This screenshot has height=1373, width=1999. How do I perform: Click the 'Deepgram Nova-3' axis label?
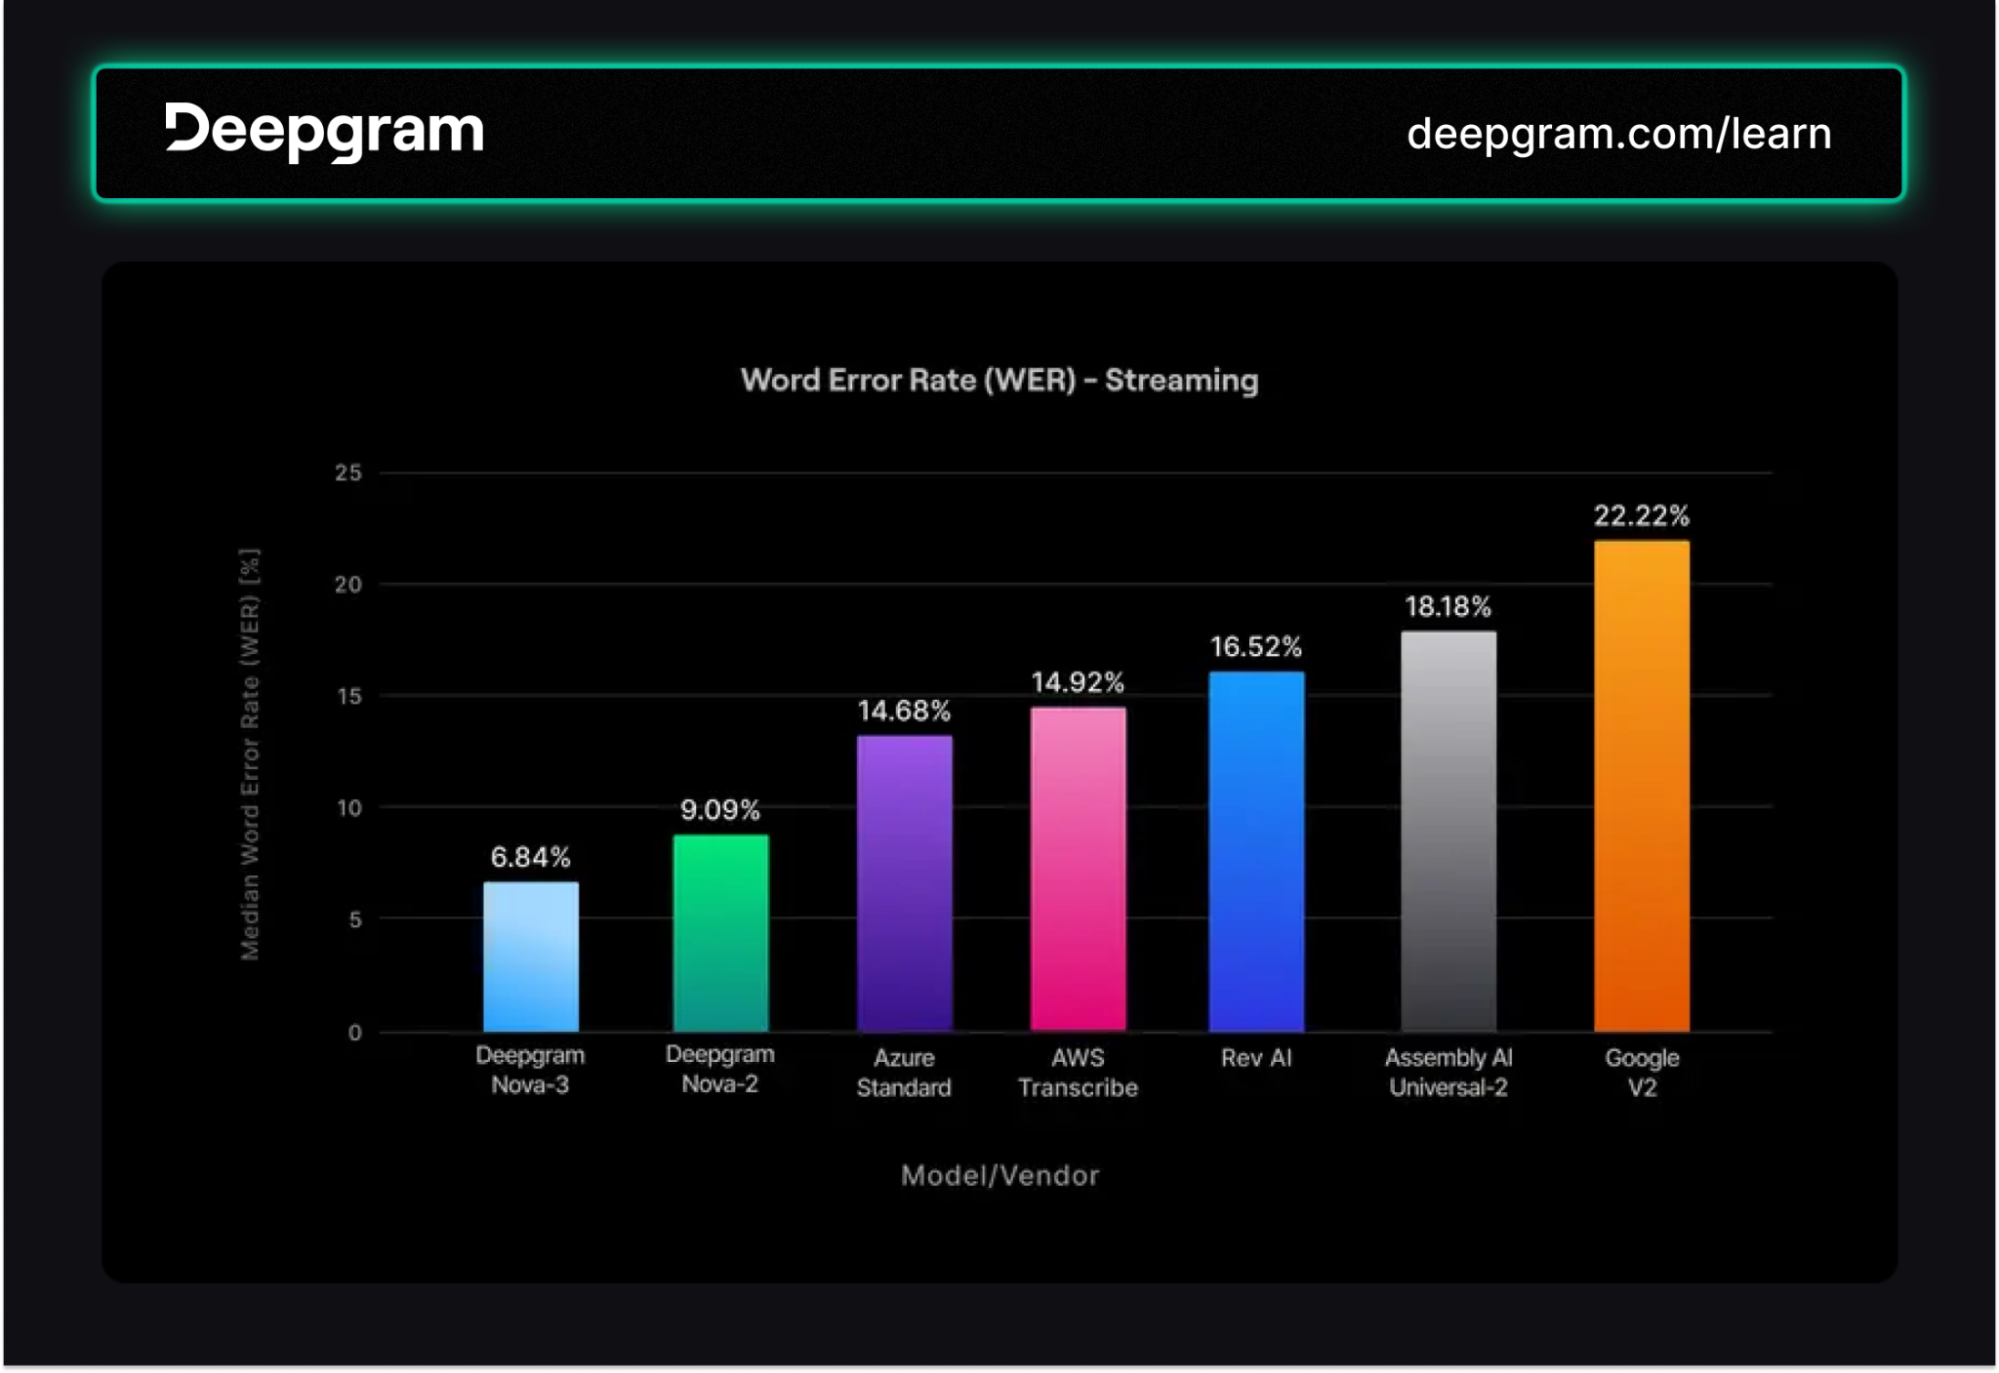click(530, 1070)
